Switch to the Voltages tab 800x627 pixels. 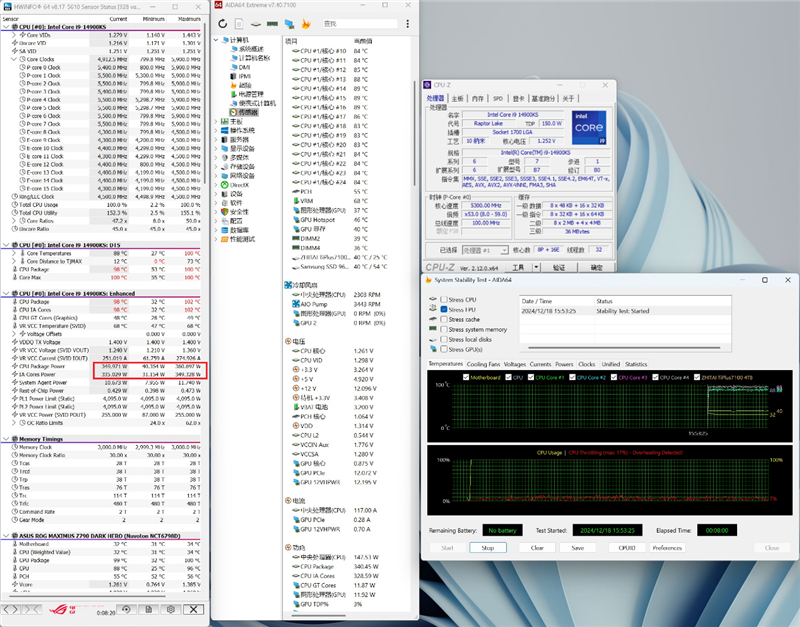514,364
